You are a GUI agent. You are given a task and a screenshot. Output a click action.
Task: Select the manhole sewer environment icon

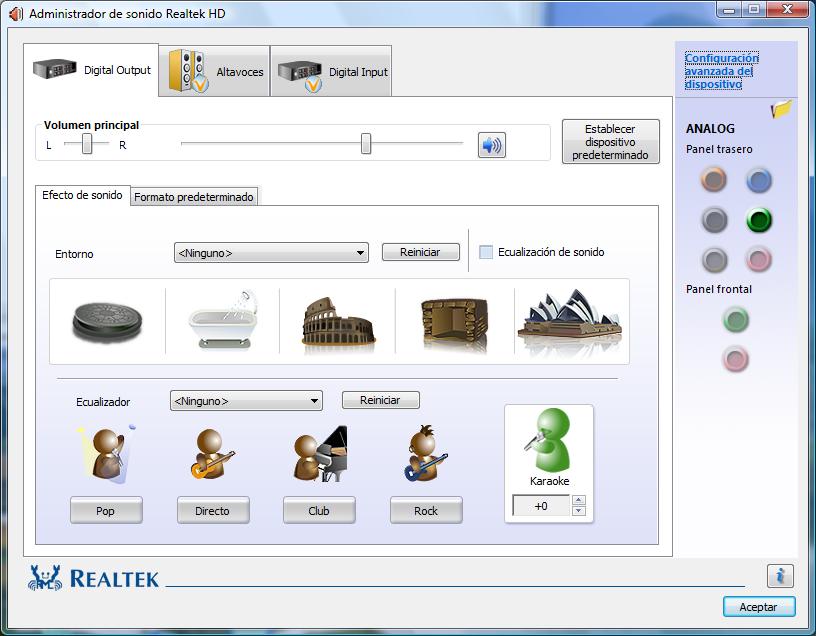(x=107, y=321)
